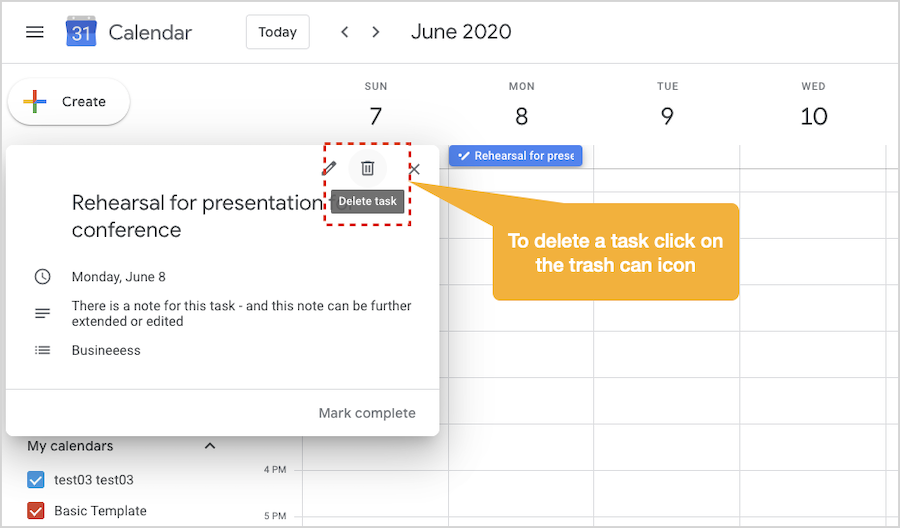This screenshot has height=528, width=900.
Task: Click the pencil edit task icon
Action: pyautogui.click(x=329, y=168)
